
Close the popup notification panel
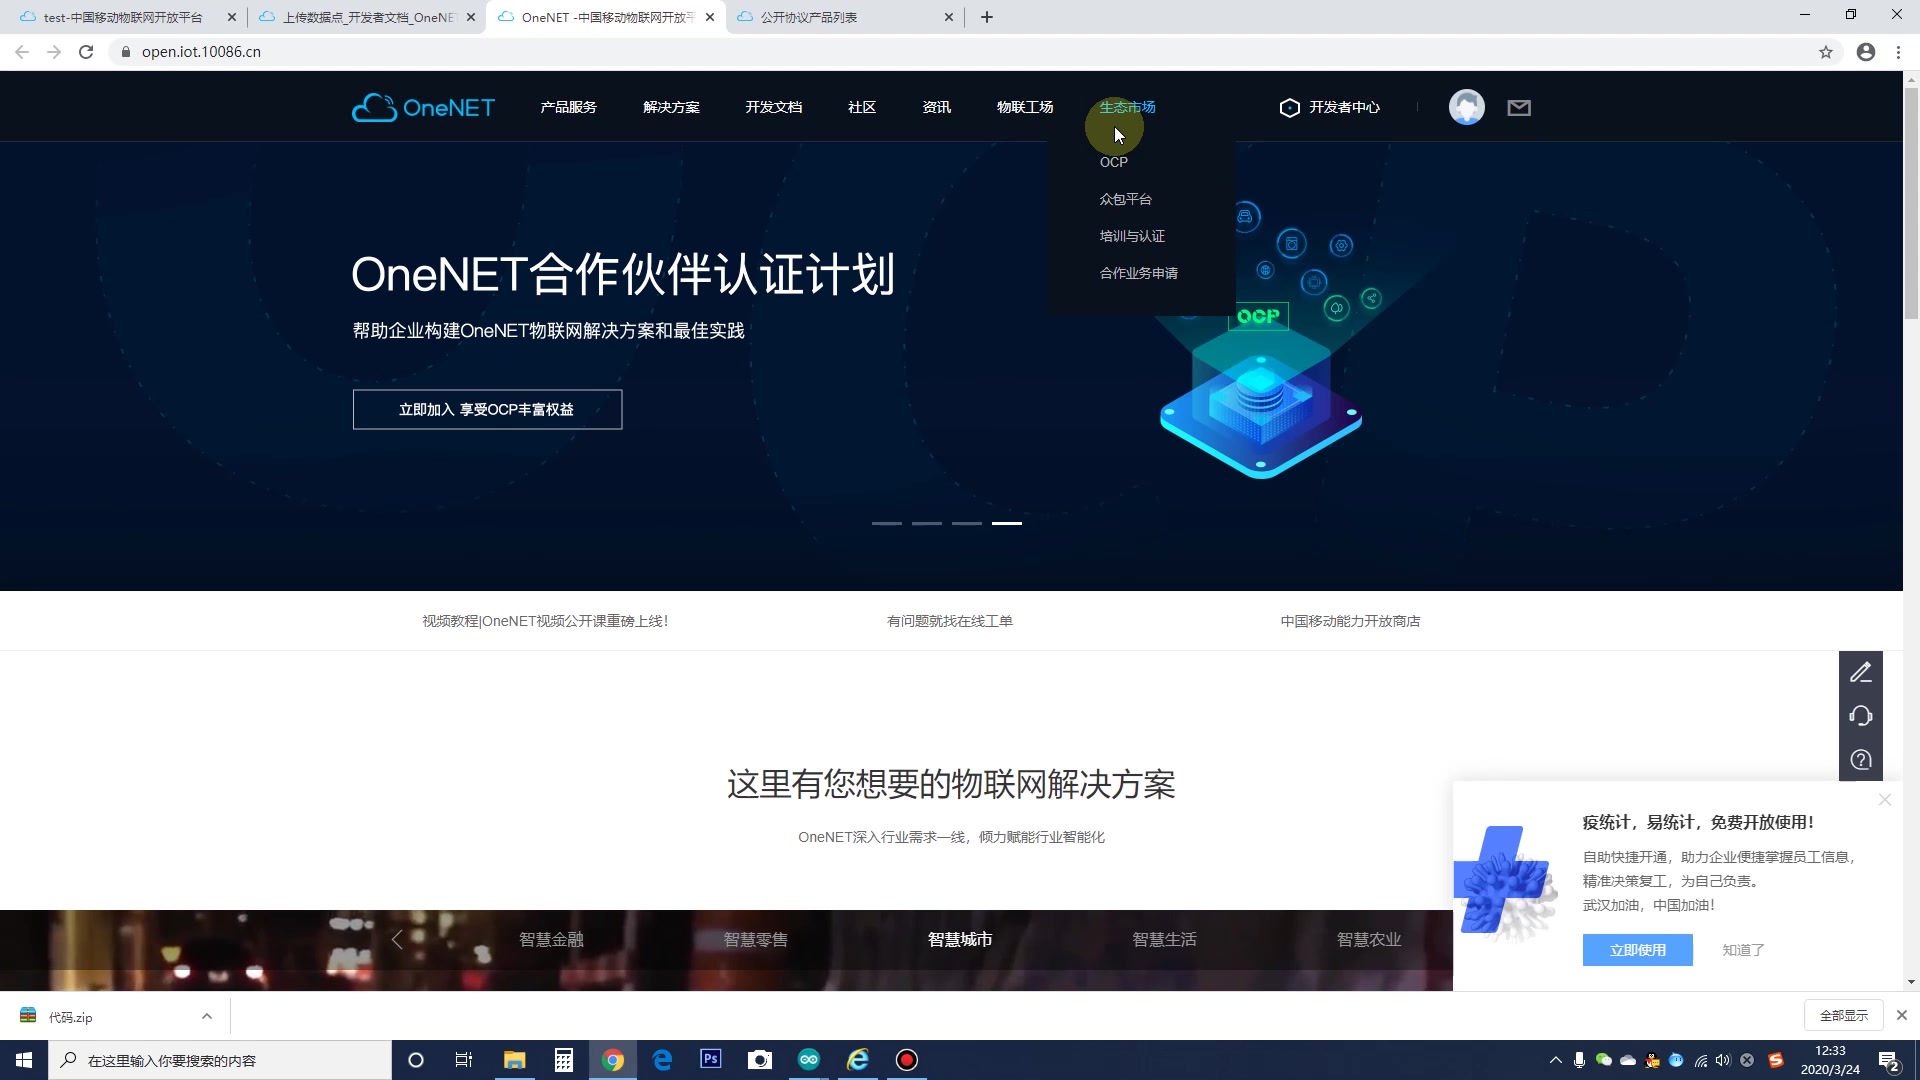(x=1886, y=799)
